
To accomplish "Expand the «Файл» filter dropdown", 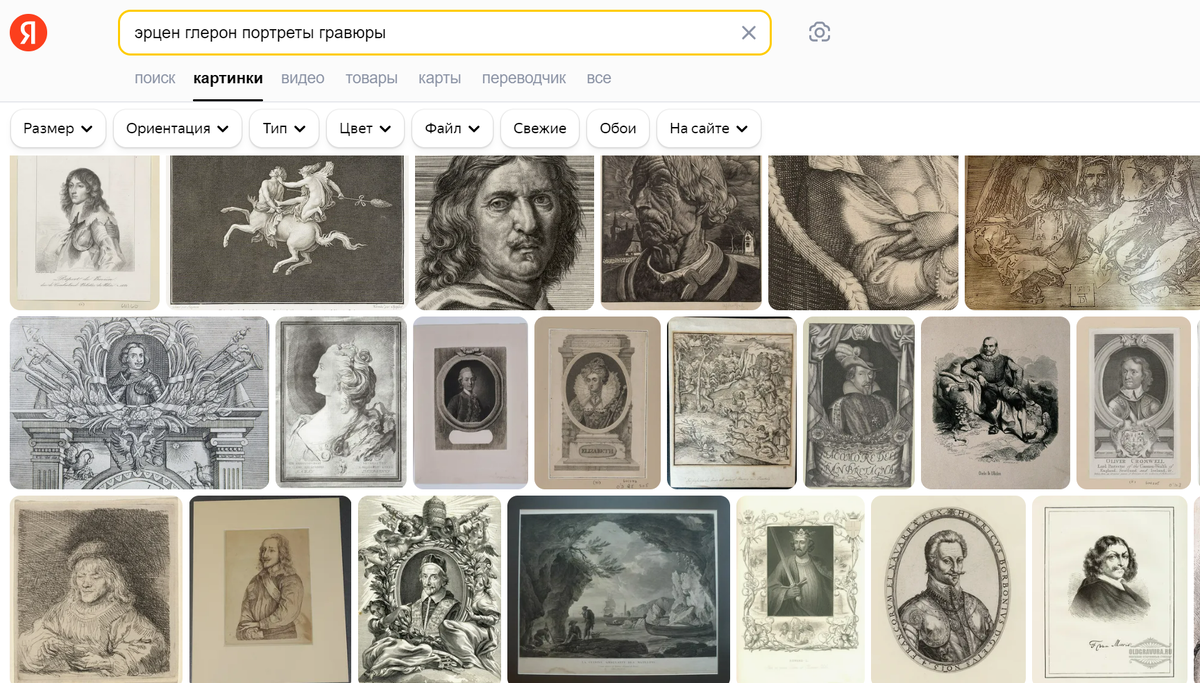I will [x=452, y=128].
